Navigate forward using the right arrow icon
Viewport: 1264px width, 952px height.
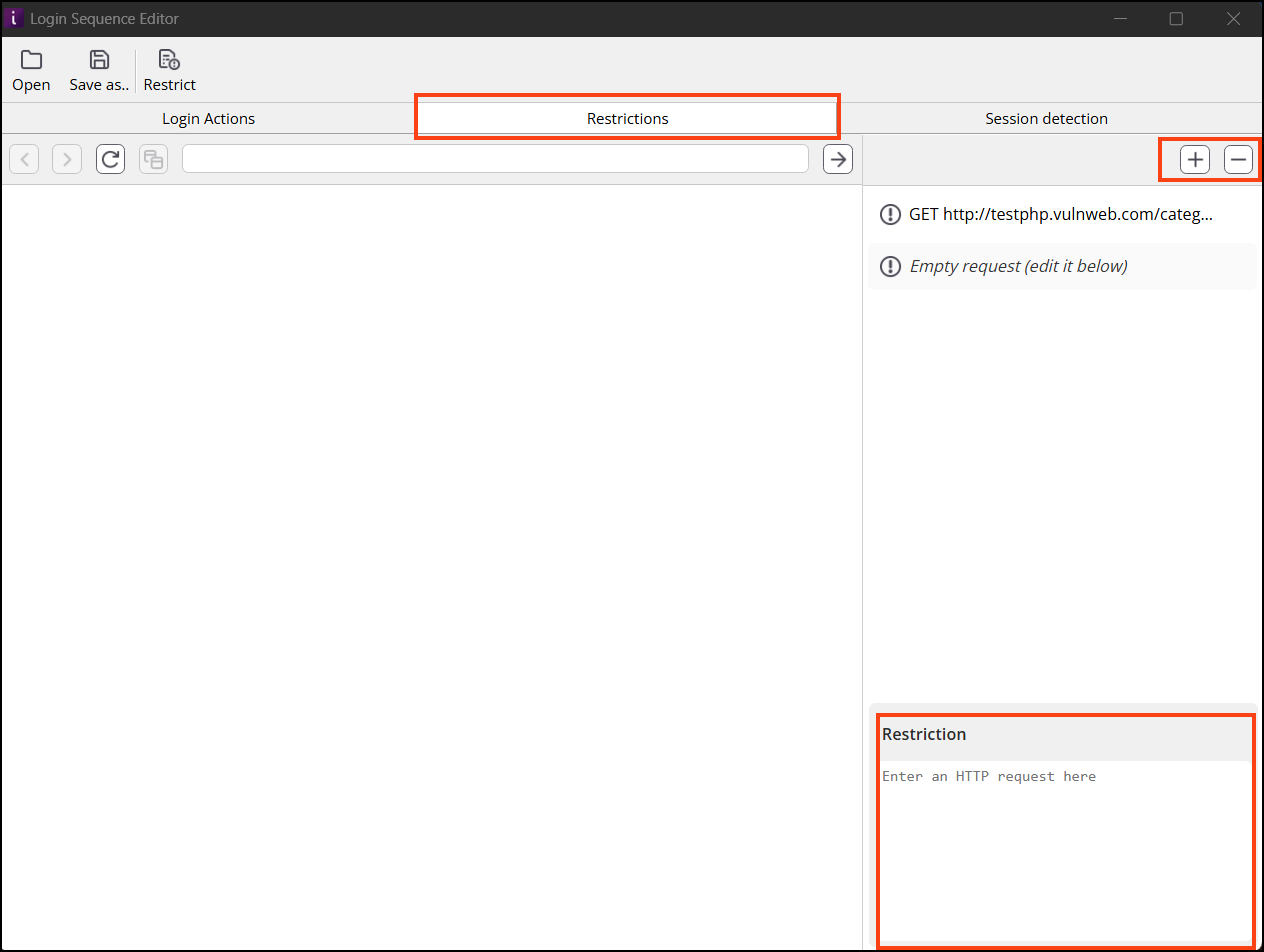click(66, 158)
